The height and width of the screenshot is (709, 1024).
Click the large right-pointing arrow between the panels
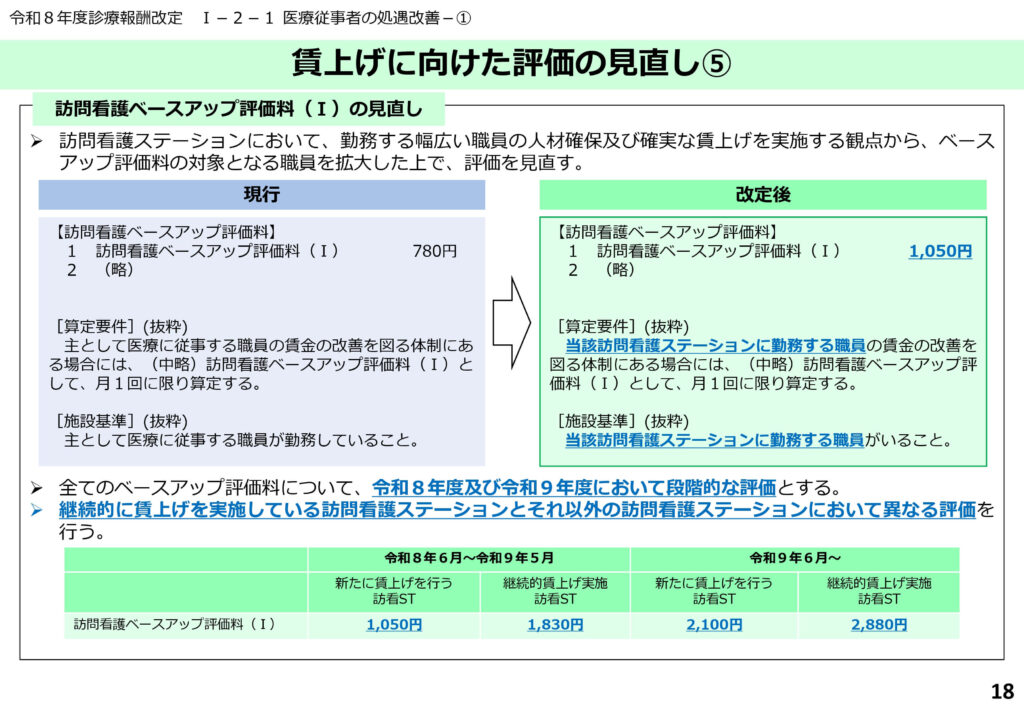[511, 322]
